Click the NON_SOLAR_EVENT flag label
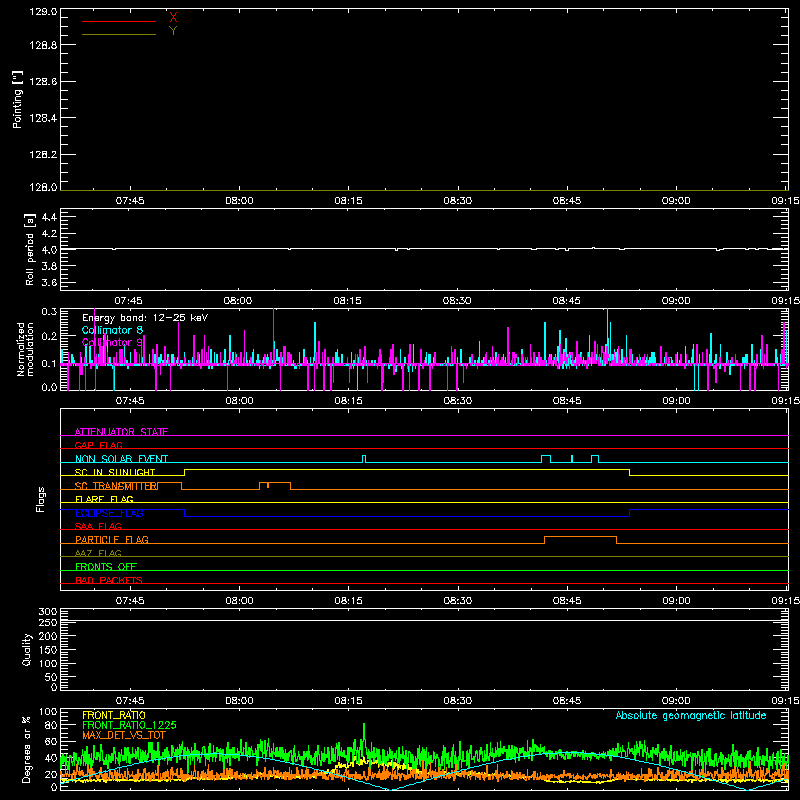Image resolution: width=800 pixels, height=800 pixels. click(121, 459)
